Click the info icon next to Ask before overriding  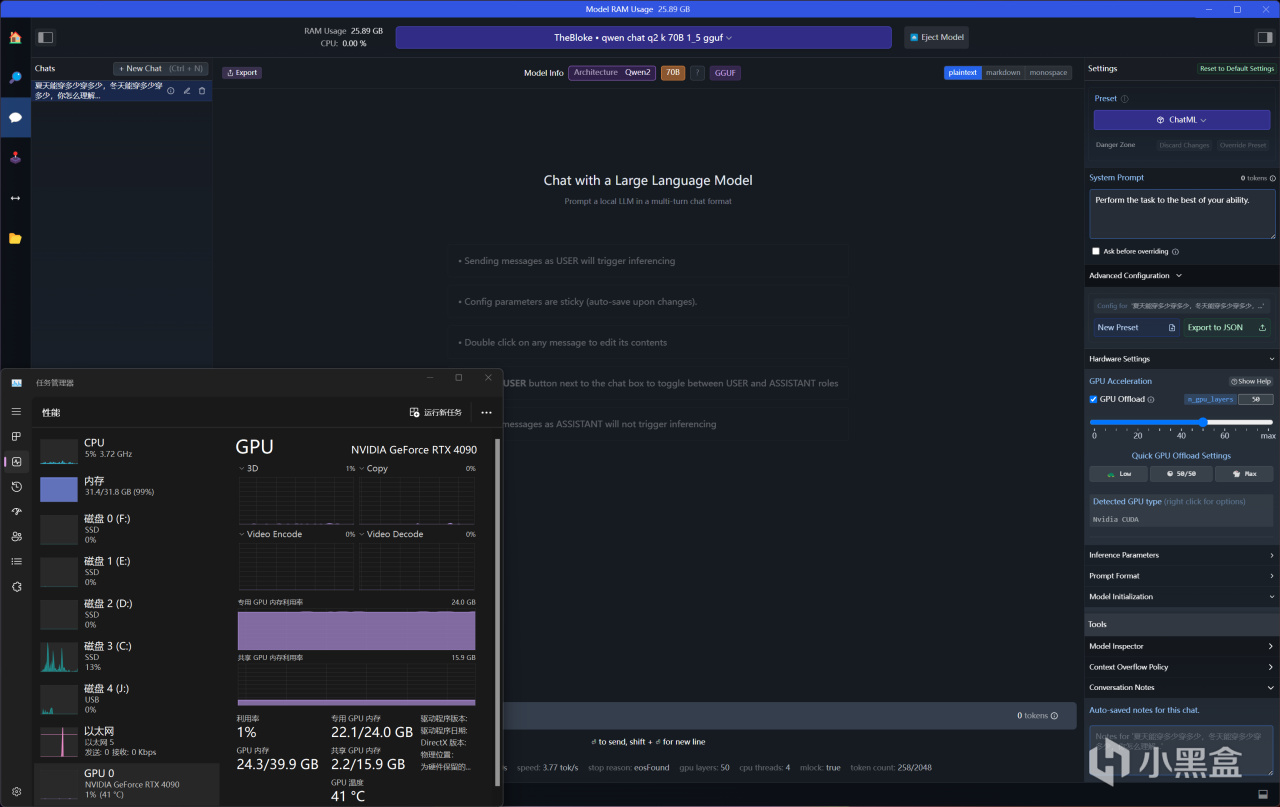click(x=1175, y=252)
